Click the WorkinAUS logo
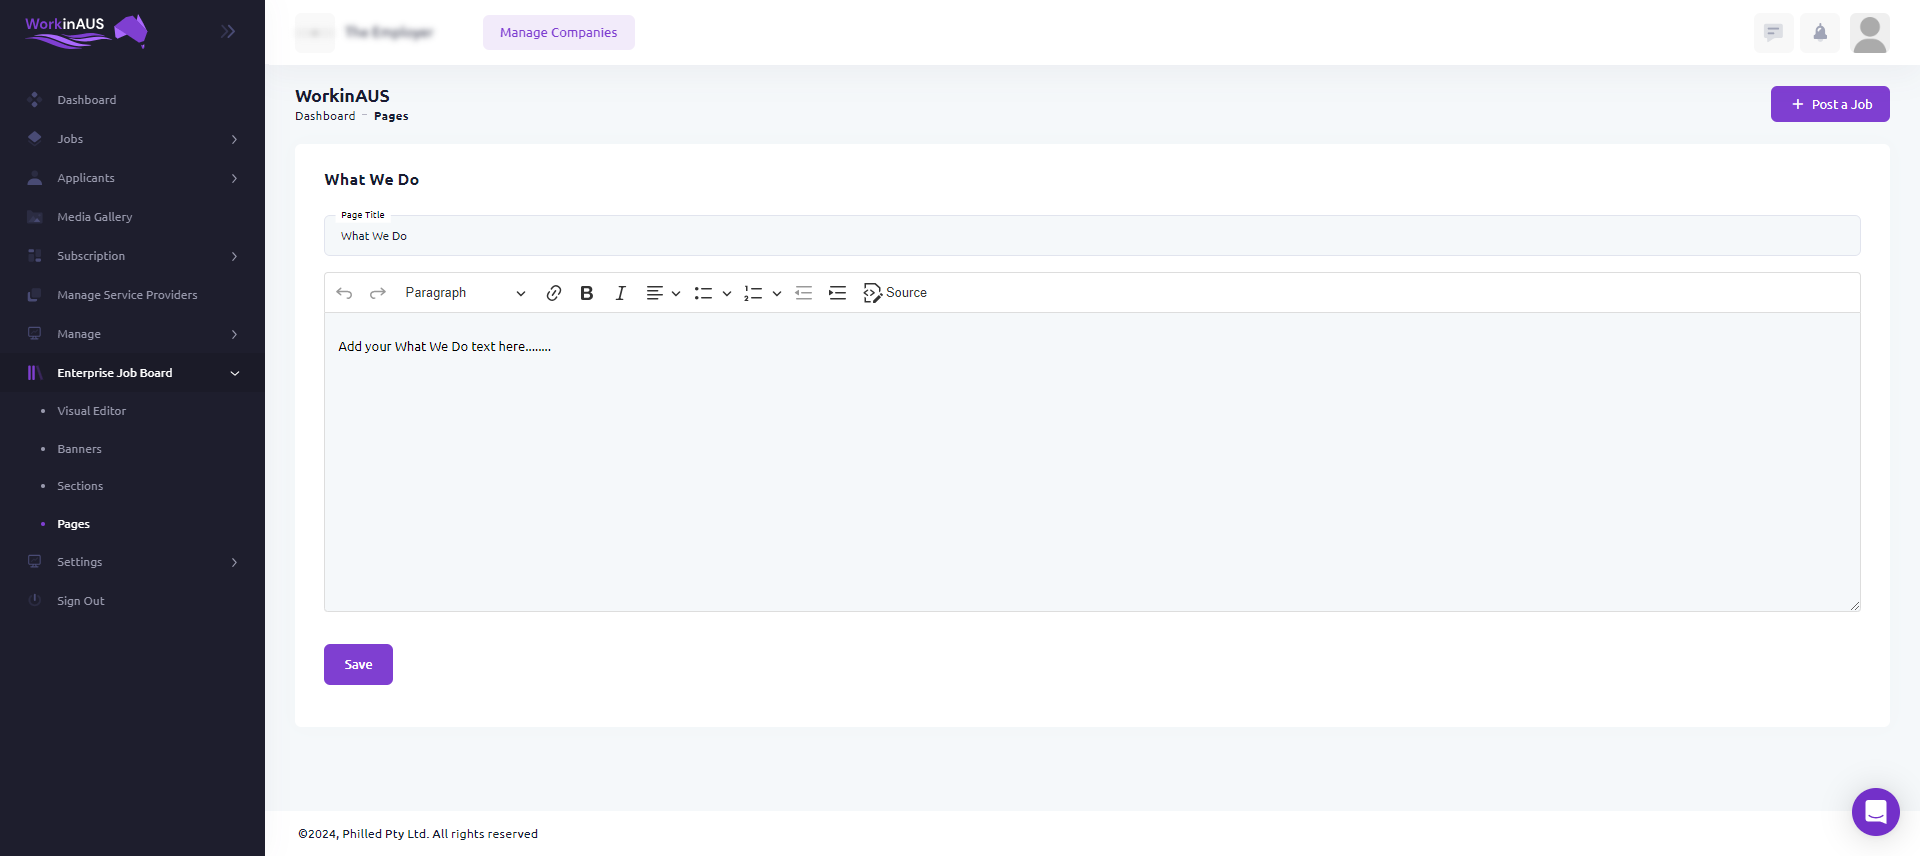 [86, 31]
